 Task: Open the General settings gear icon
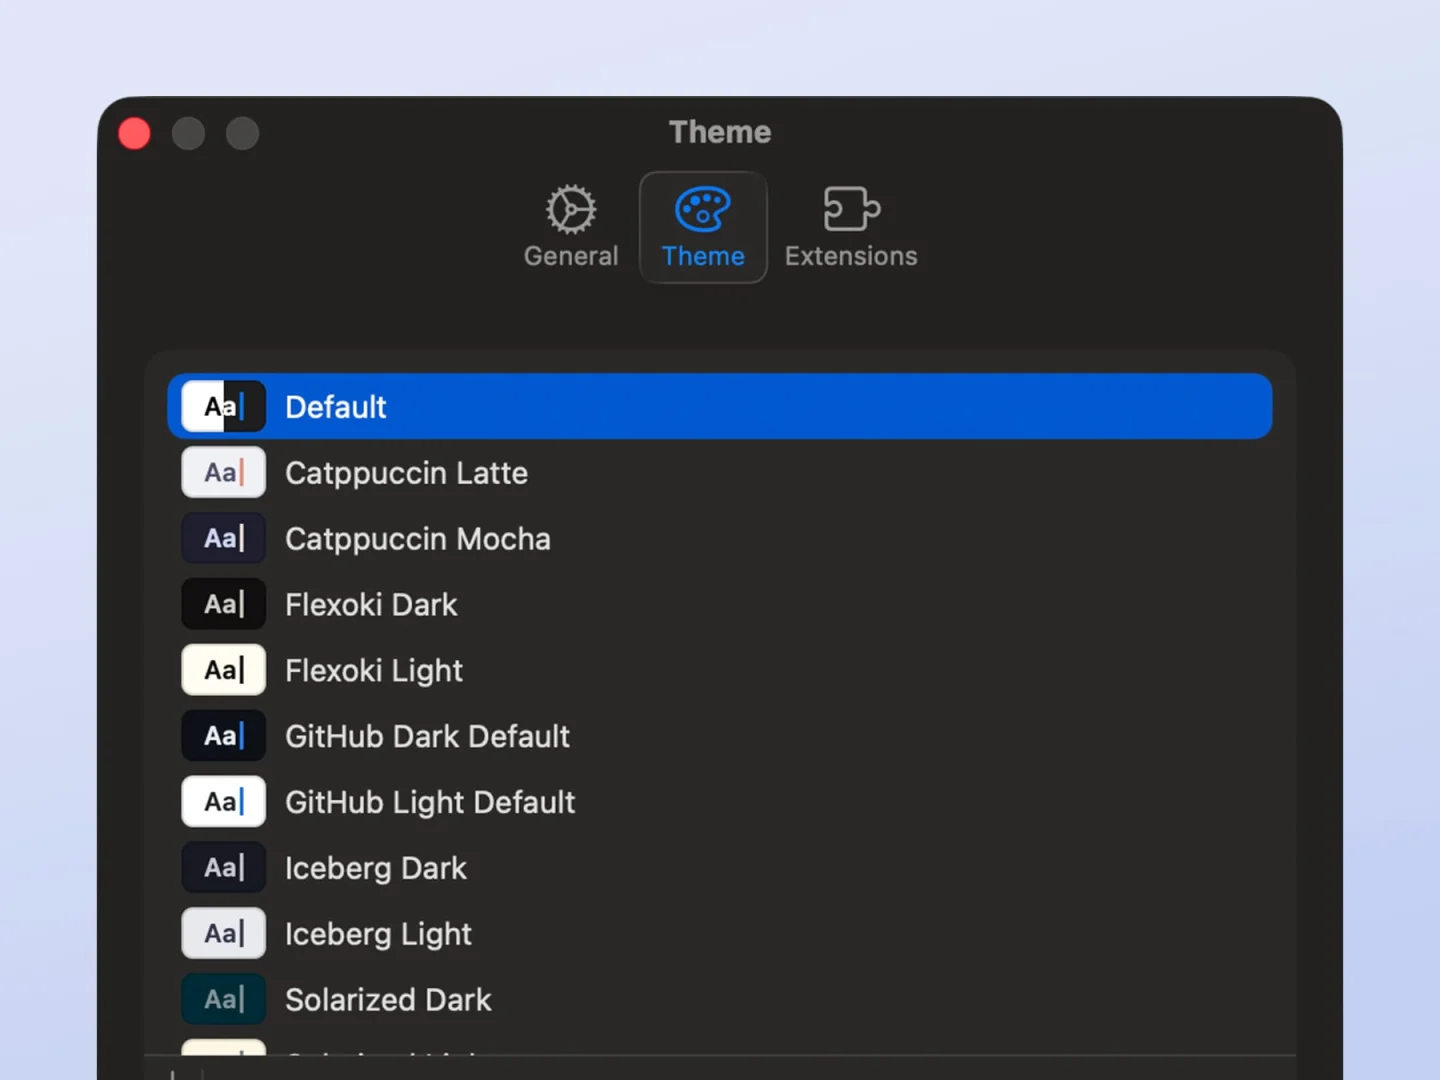(571, 209)
